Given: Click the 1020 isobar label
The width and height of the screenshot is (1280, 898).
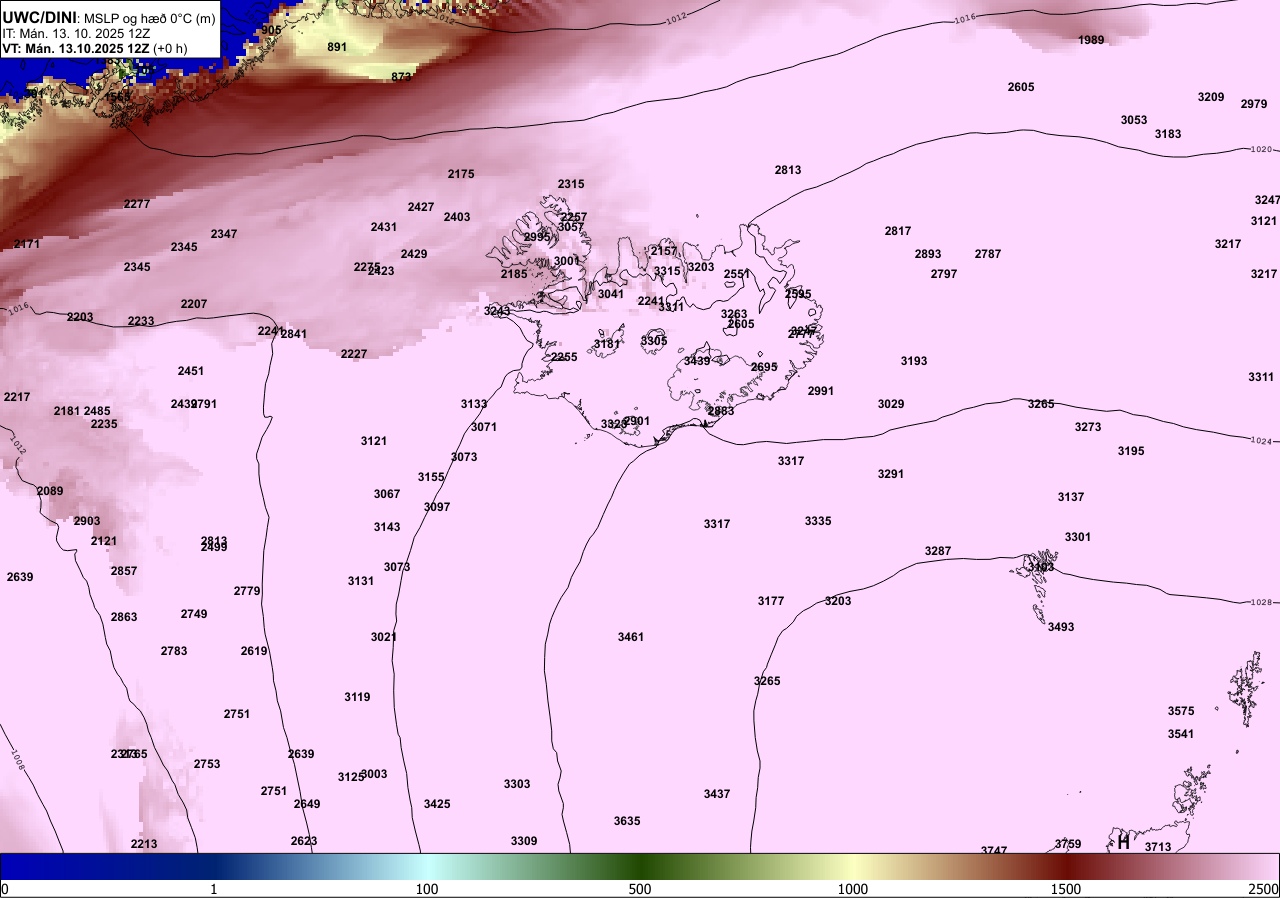Looking at the screenshot, I should point(1261,149).
